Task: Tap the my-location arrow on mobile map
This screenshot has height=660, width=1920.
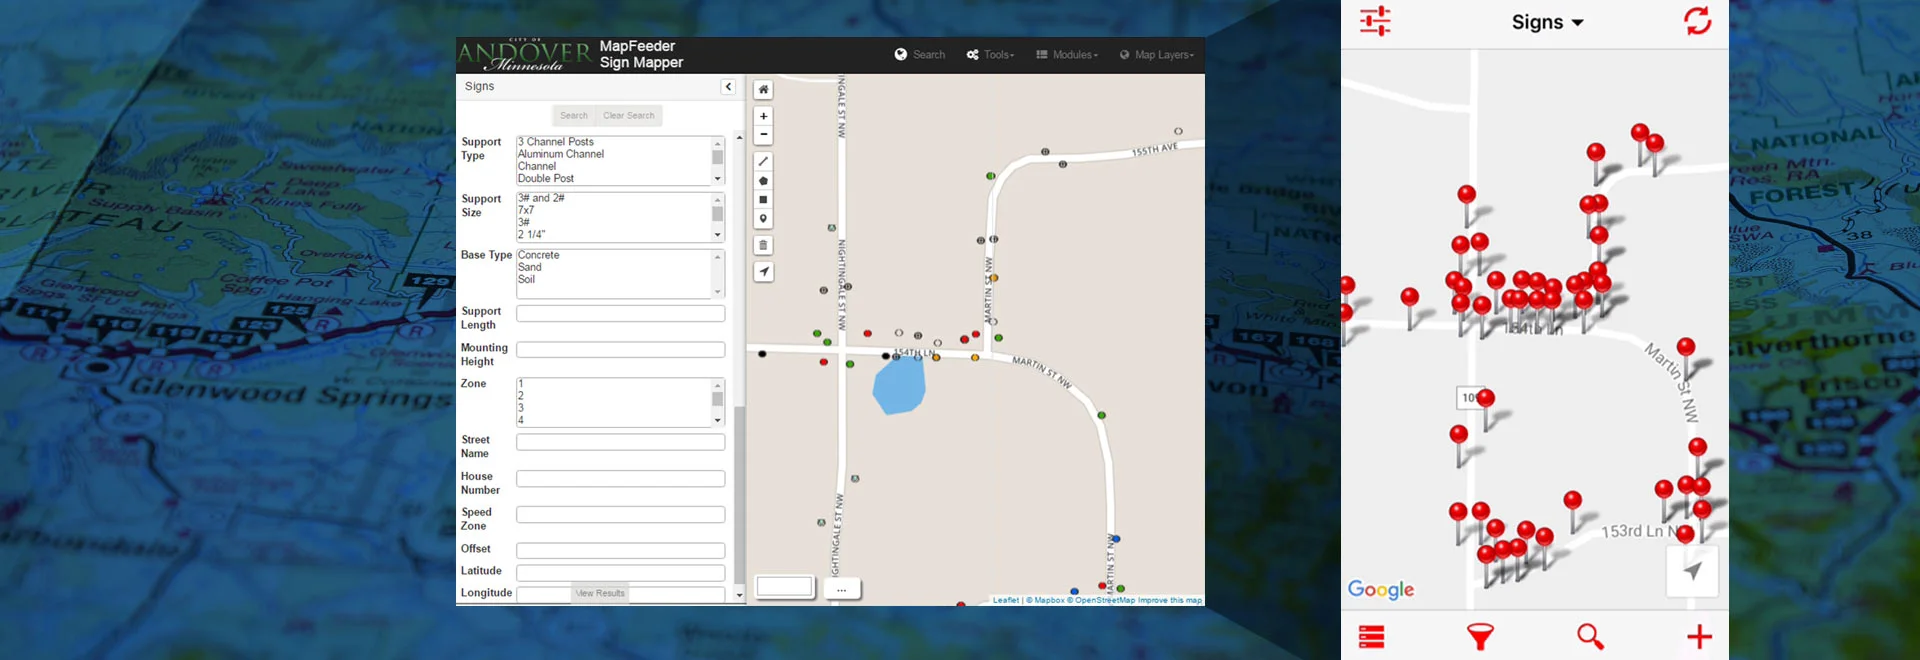Action: point(1692,571)
